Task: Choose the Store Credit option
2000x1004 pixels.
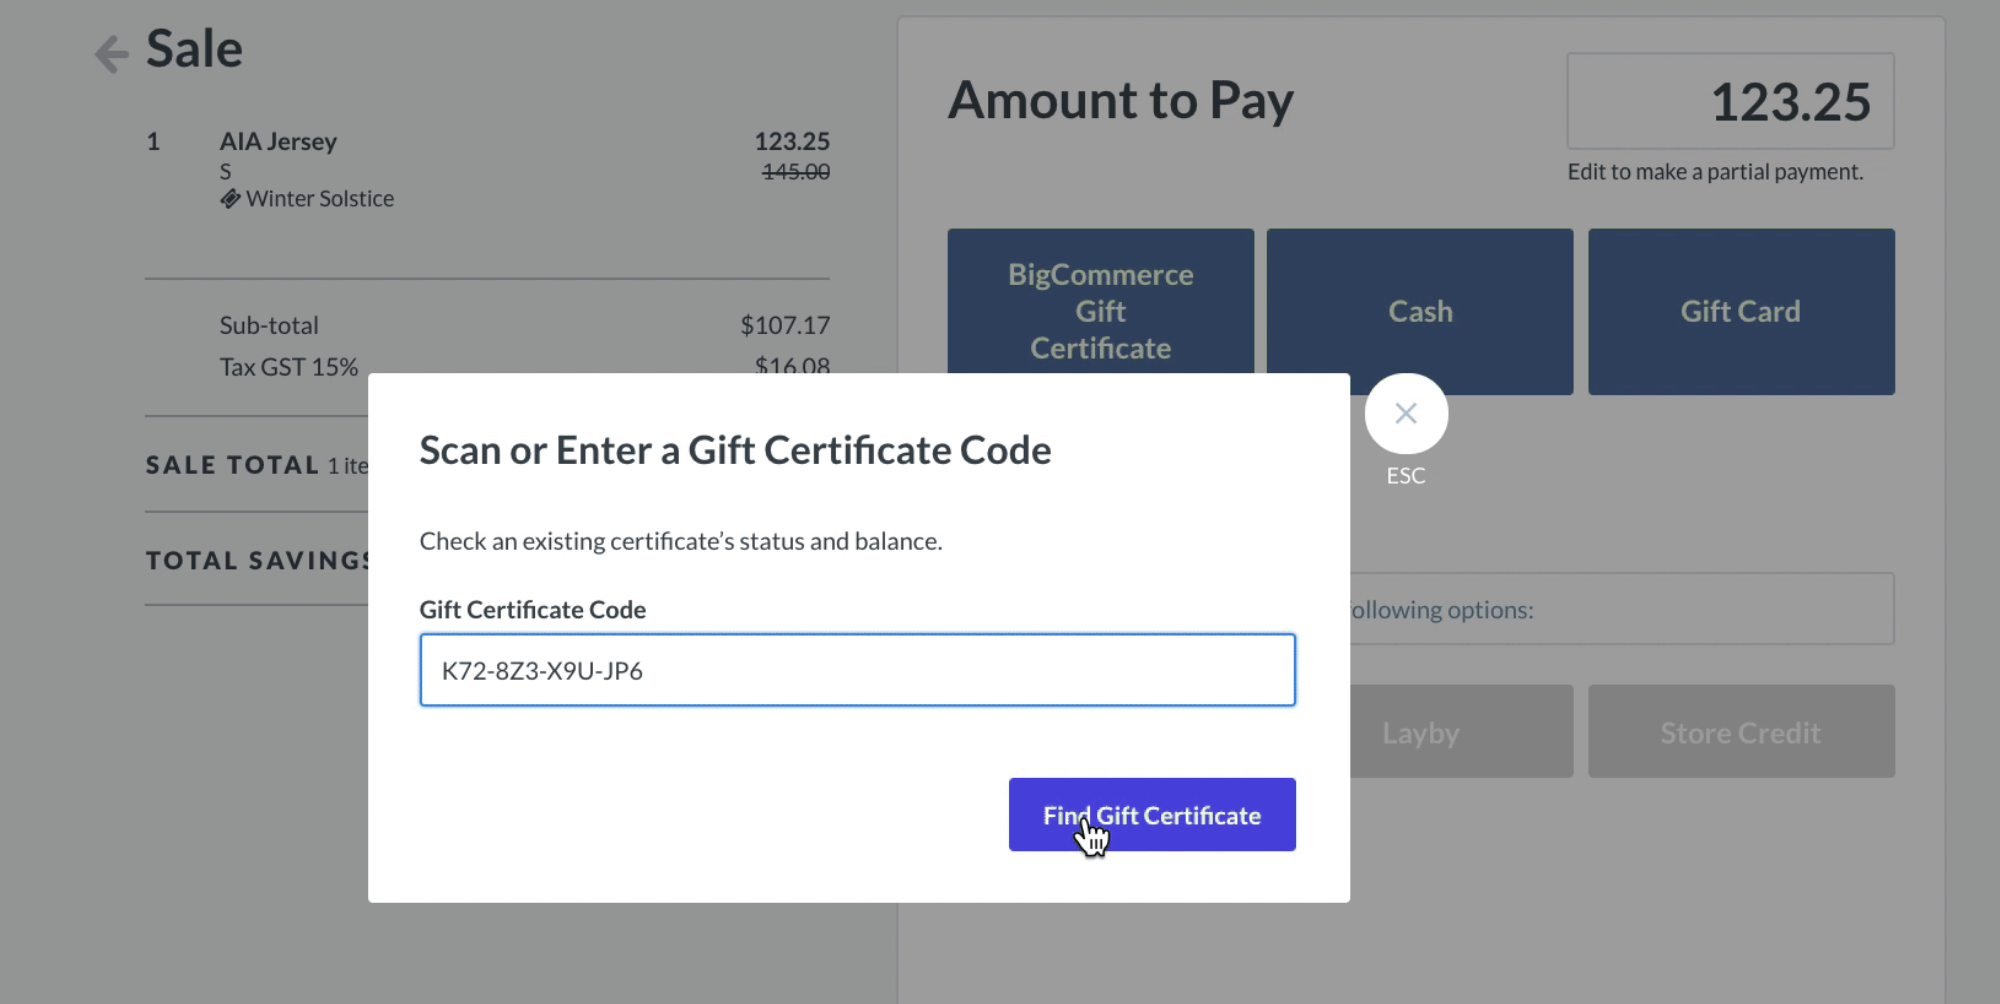Action: pyautogui.click(x=1740, y=732)
